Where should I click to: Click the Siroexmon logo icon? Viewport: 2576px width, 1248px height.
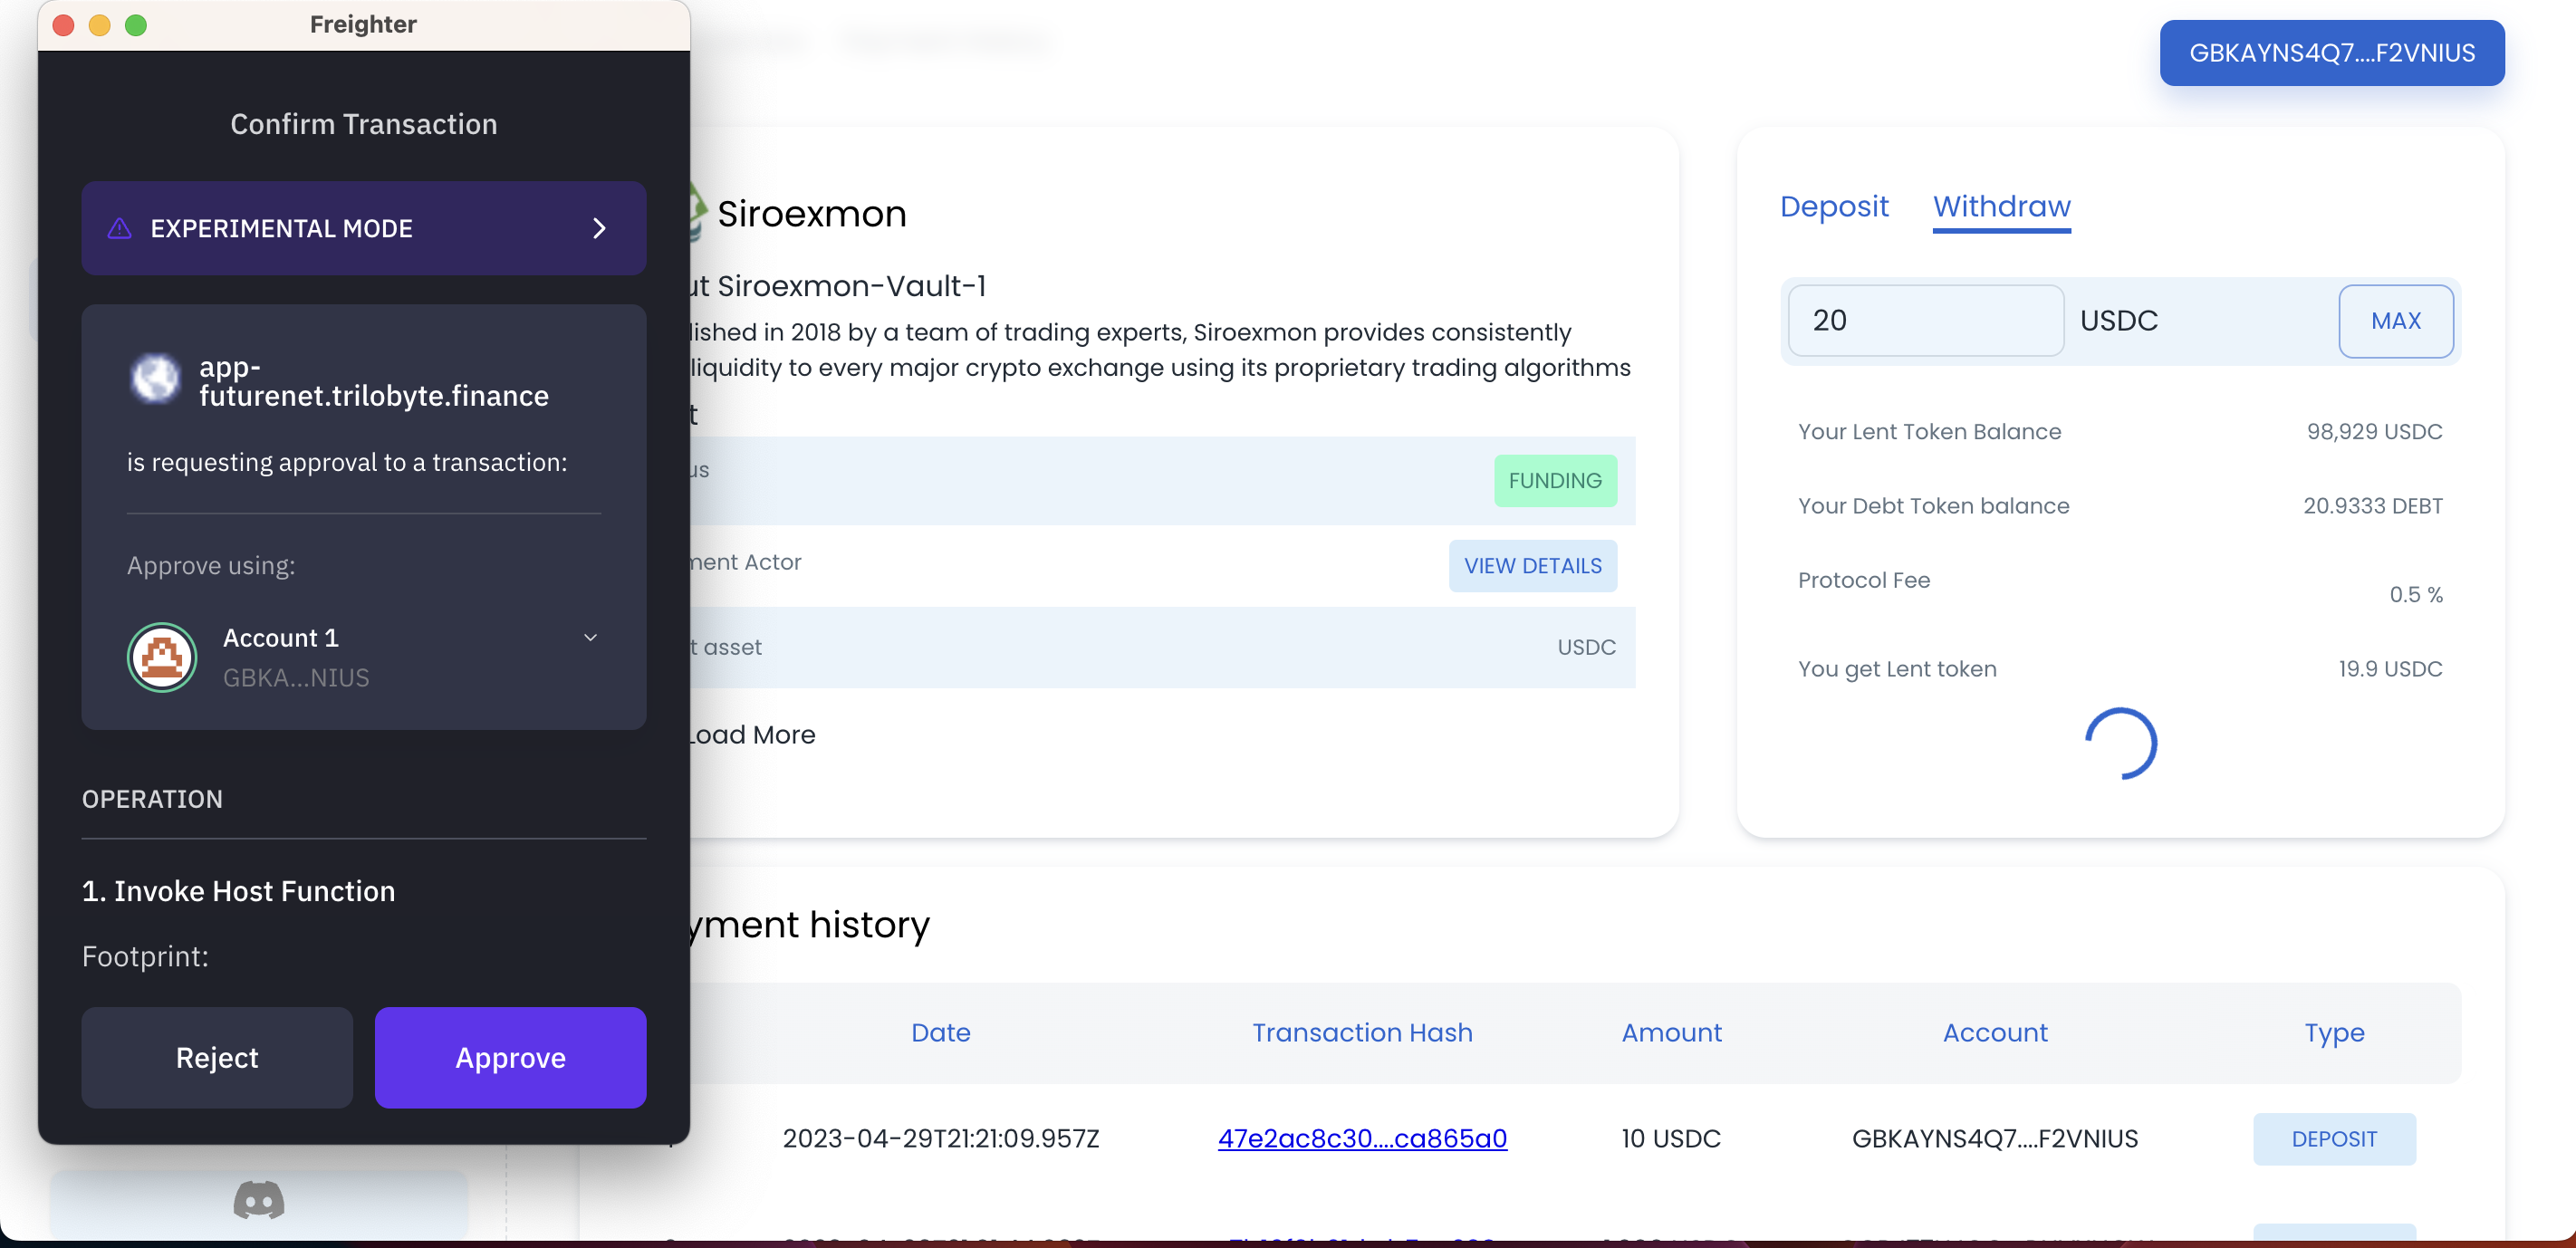click(697, 213)
